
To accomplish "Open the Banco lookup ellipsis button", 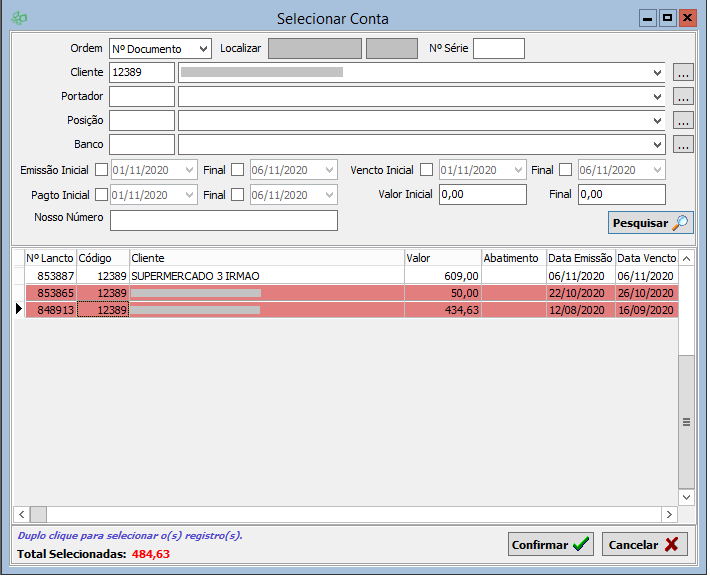I will (683, 145).
